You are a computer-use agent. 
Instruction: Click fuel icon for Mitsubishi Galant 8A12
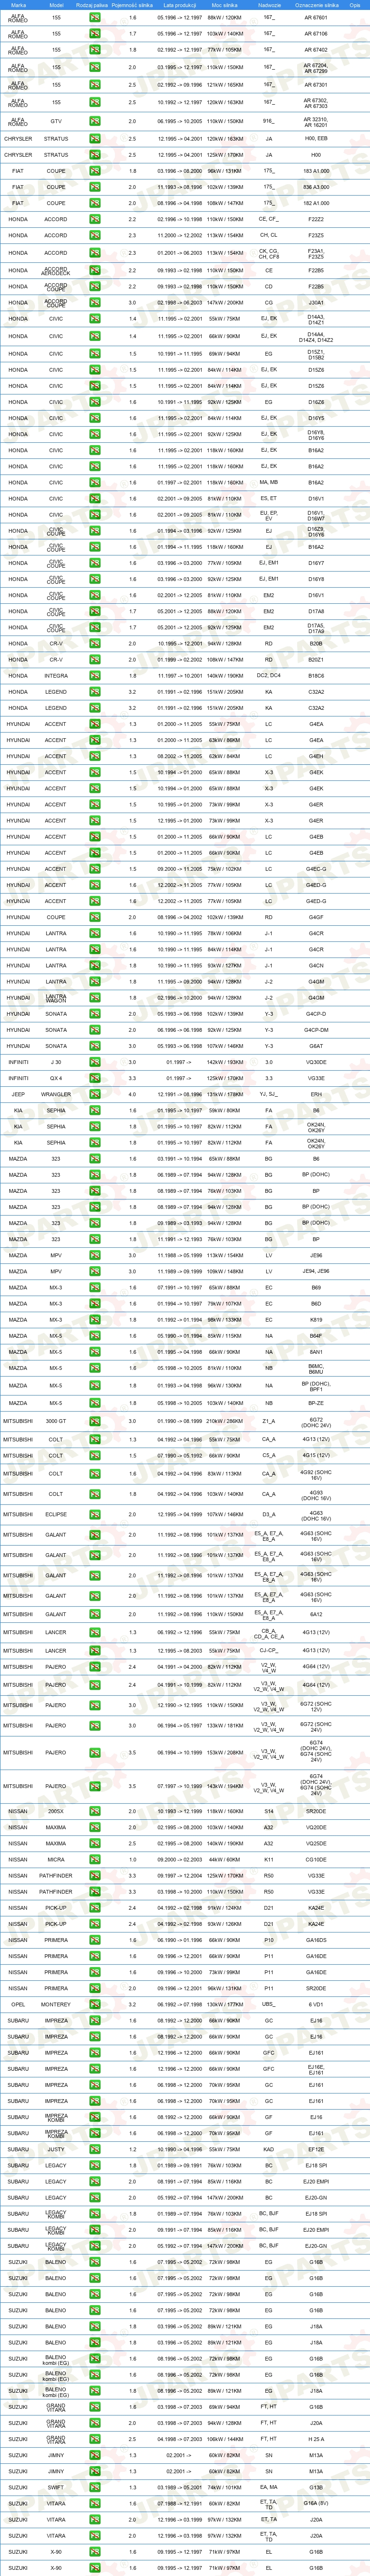pos(95,1614)
